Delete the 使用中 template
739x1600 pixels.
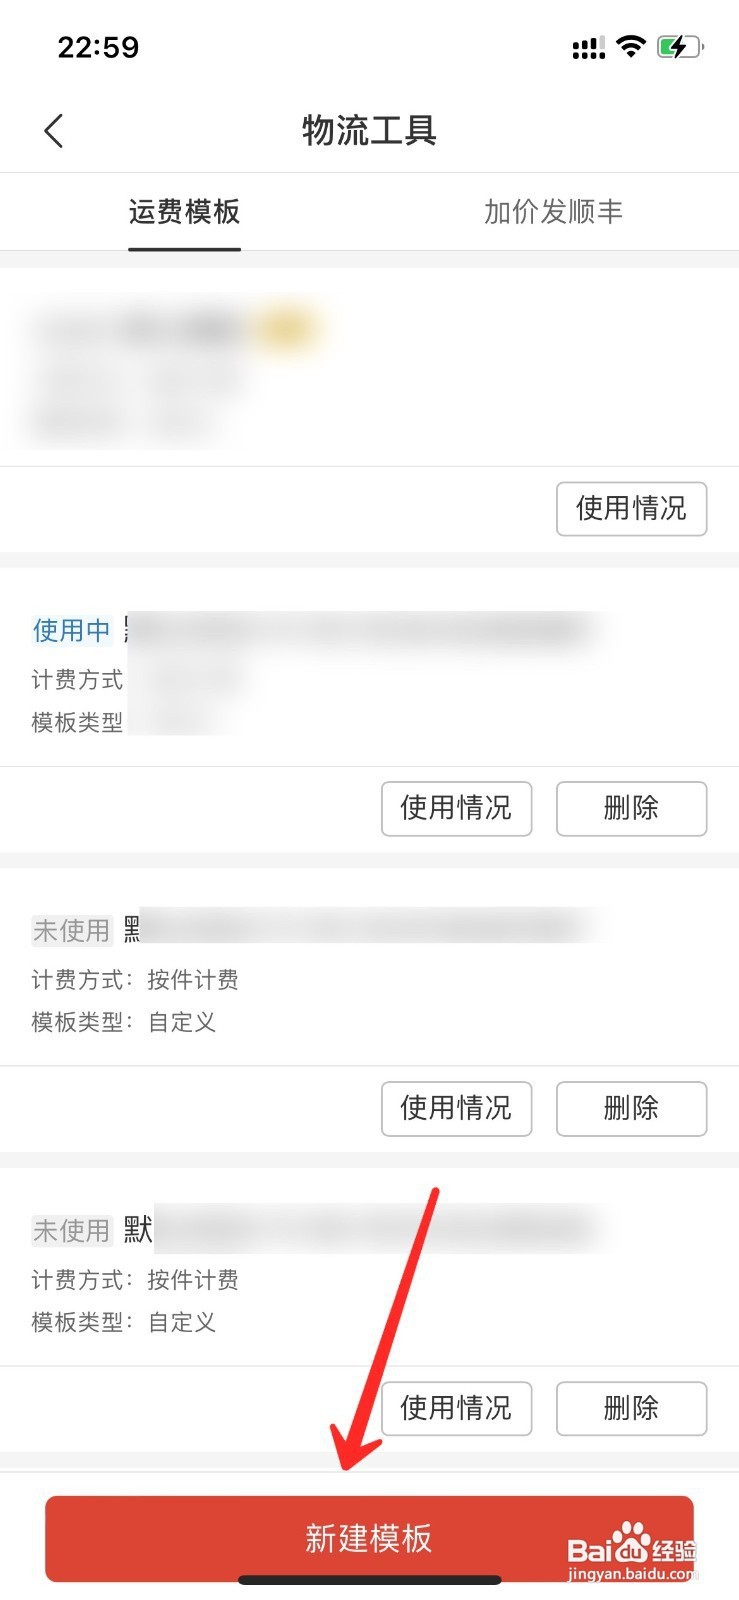631,808
